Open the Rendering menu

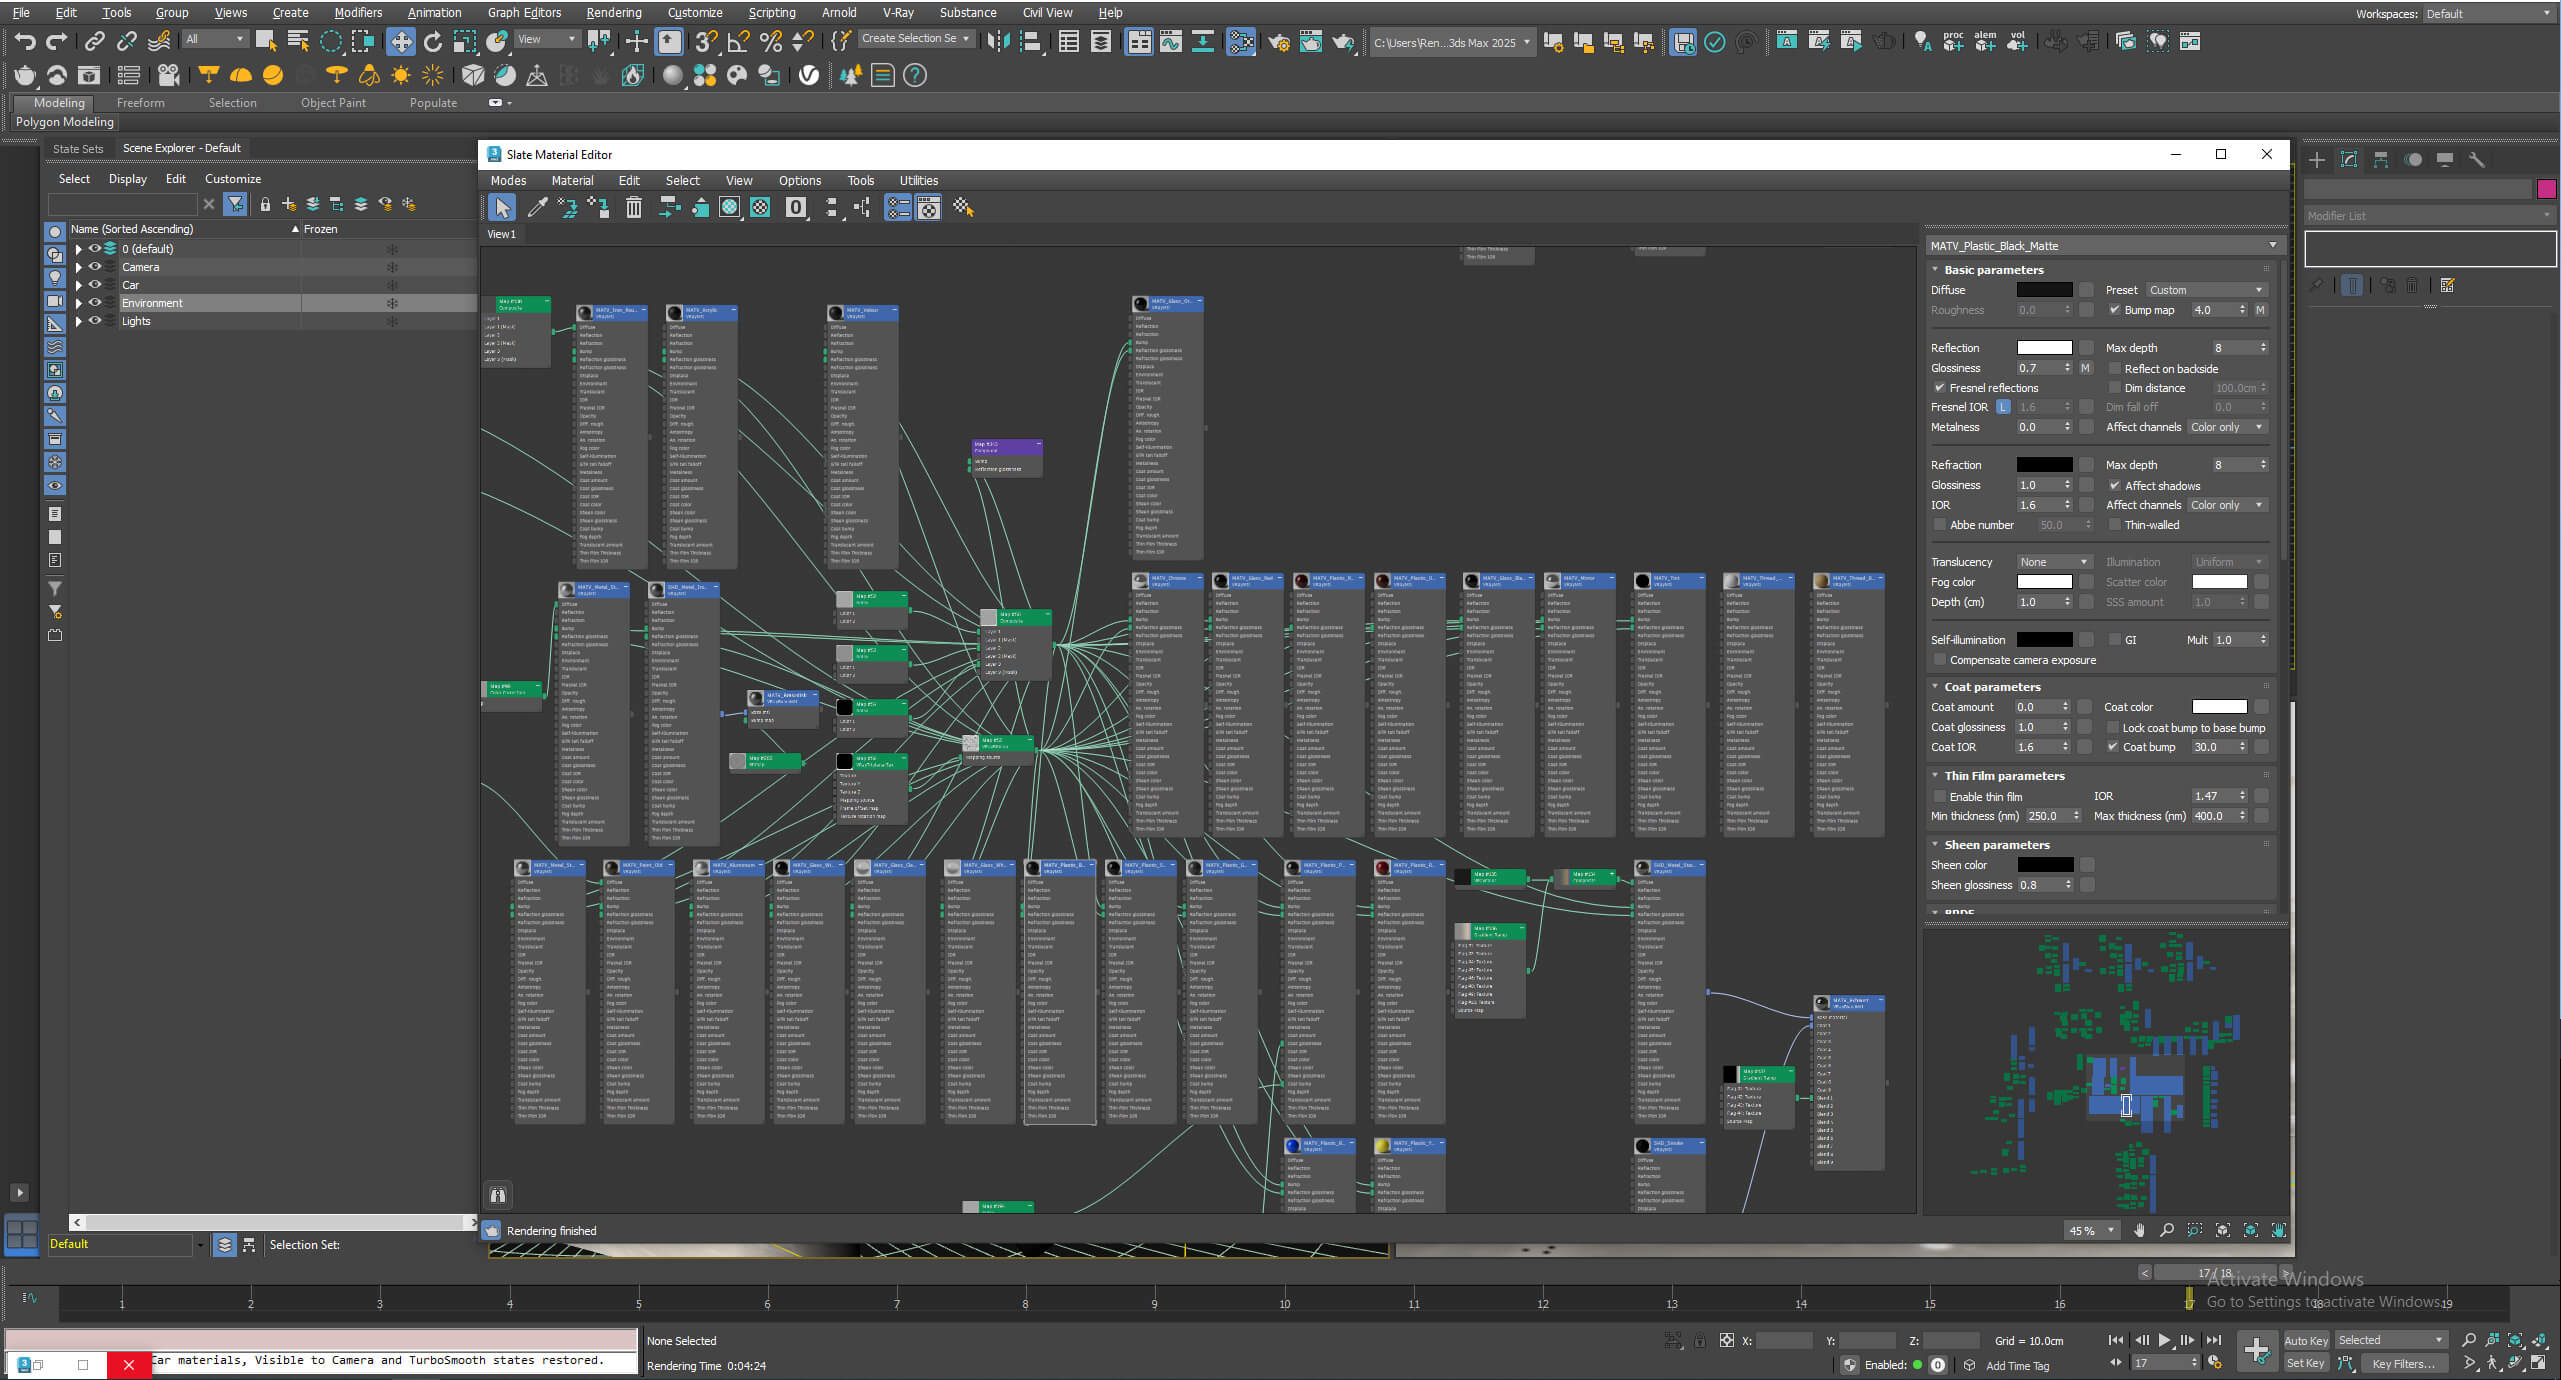pos(613,12)
